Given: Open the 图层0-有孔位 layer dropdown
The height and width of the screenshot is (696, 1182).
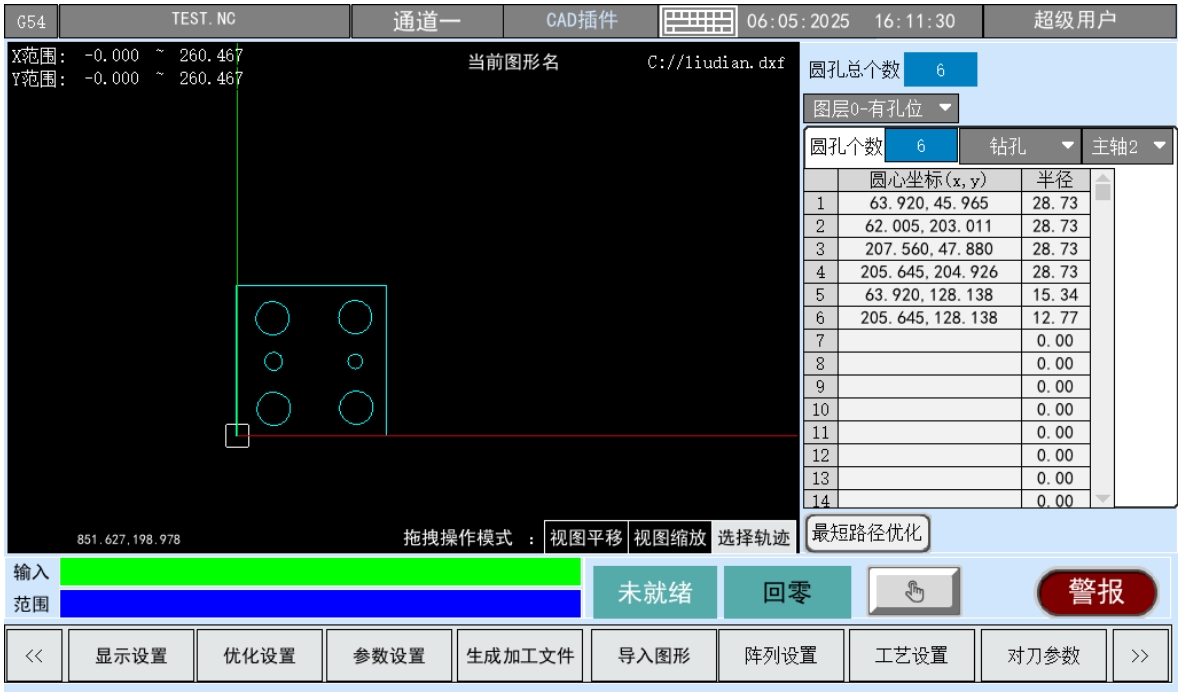Looking at the screenshot, I should 880,109.
